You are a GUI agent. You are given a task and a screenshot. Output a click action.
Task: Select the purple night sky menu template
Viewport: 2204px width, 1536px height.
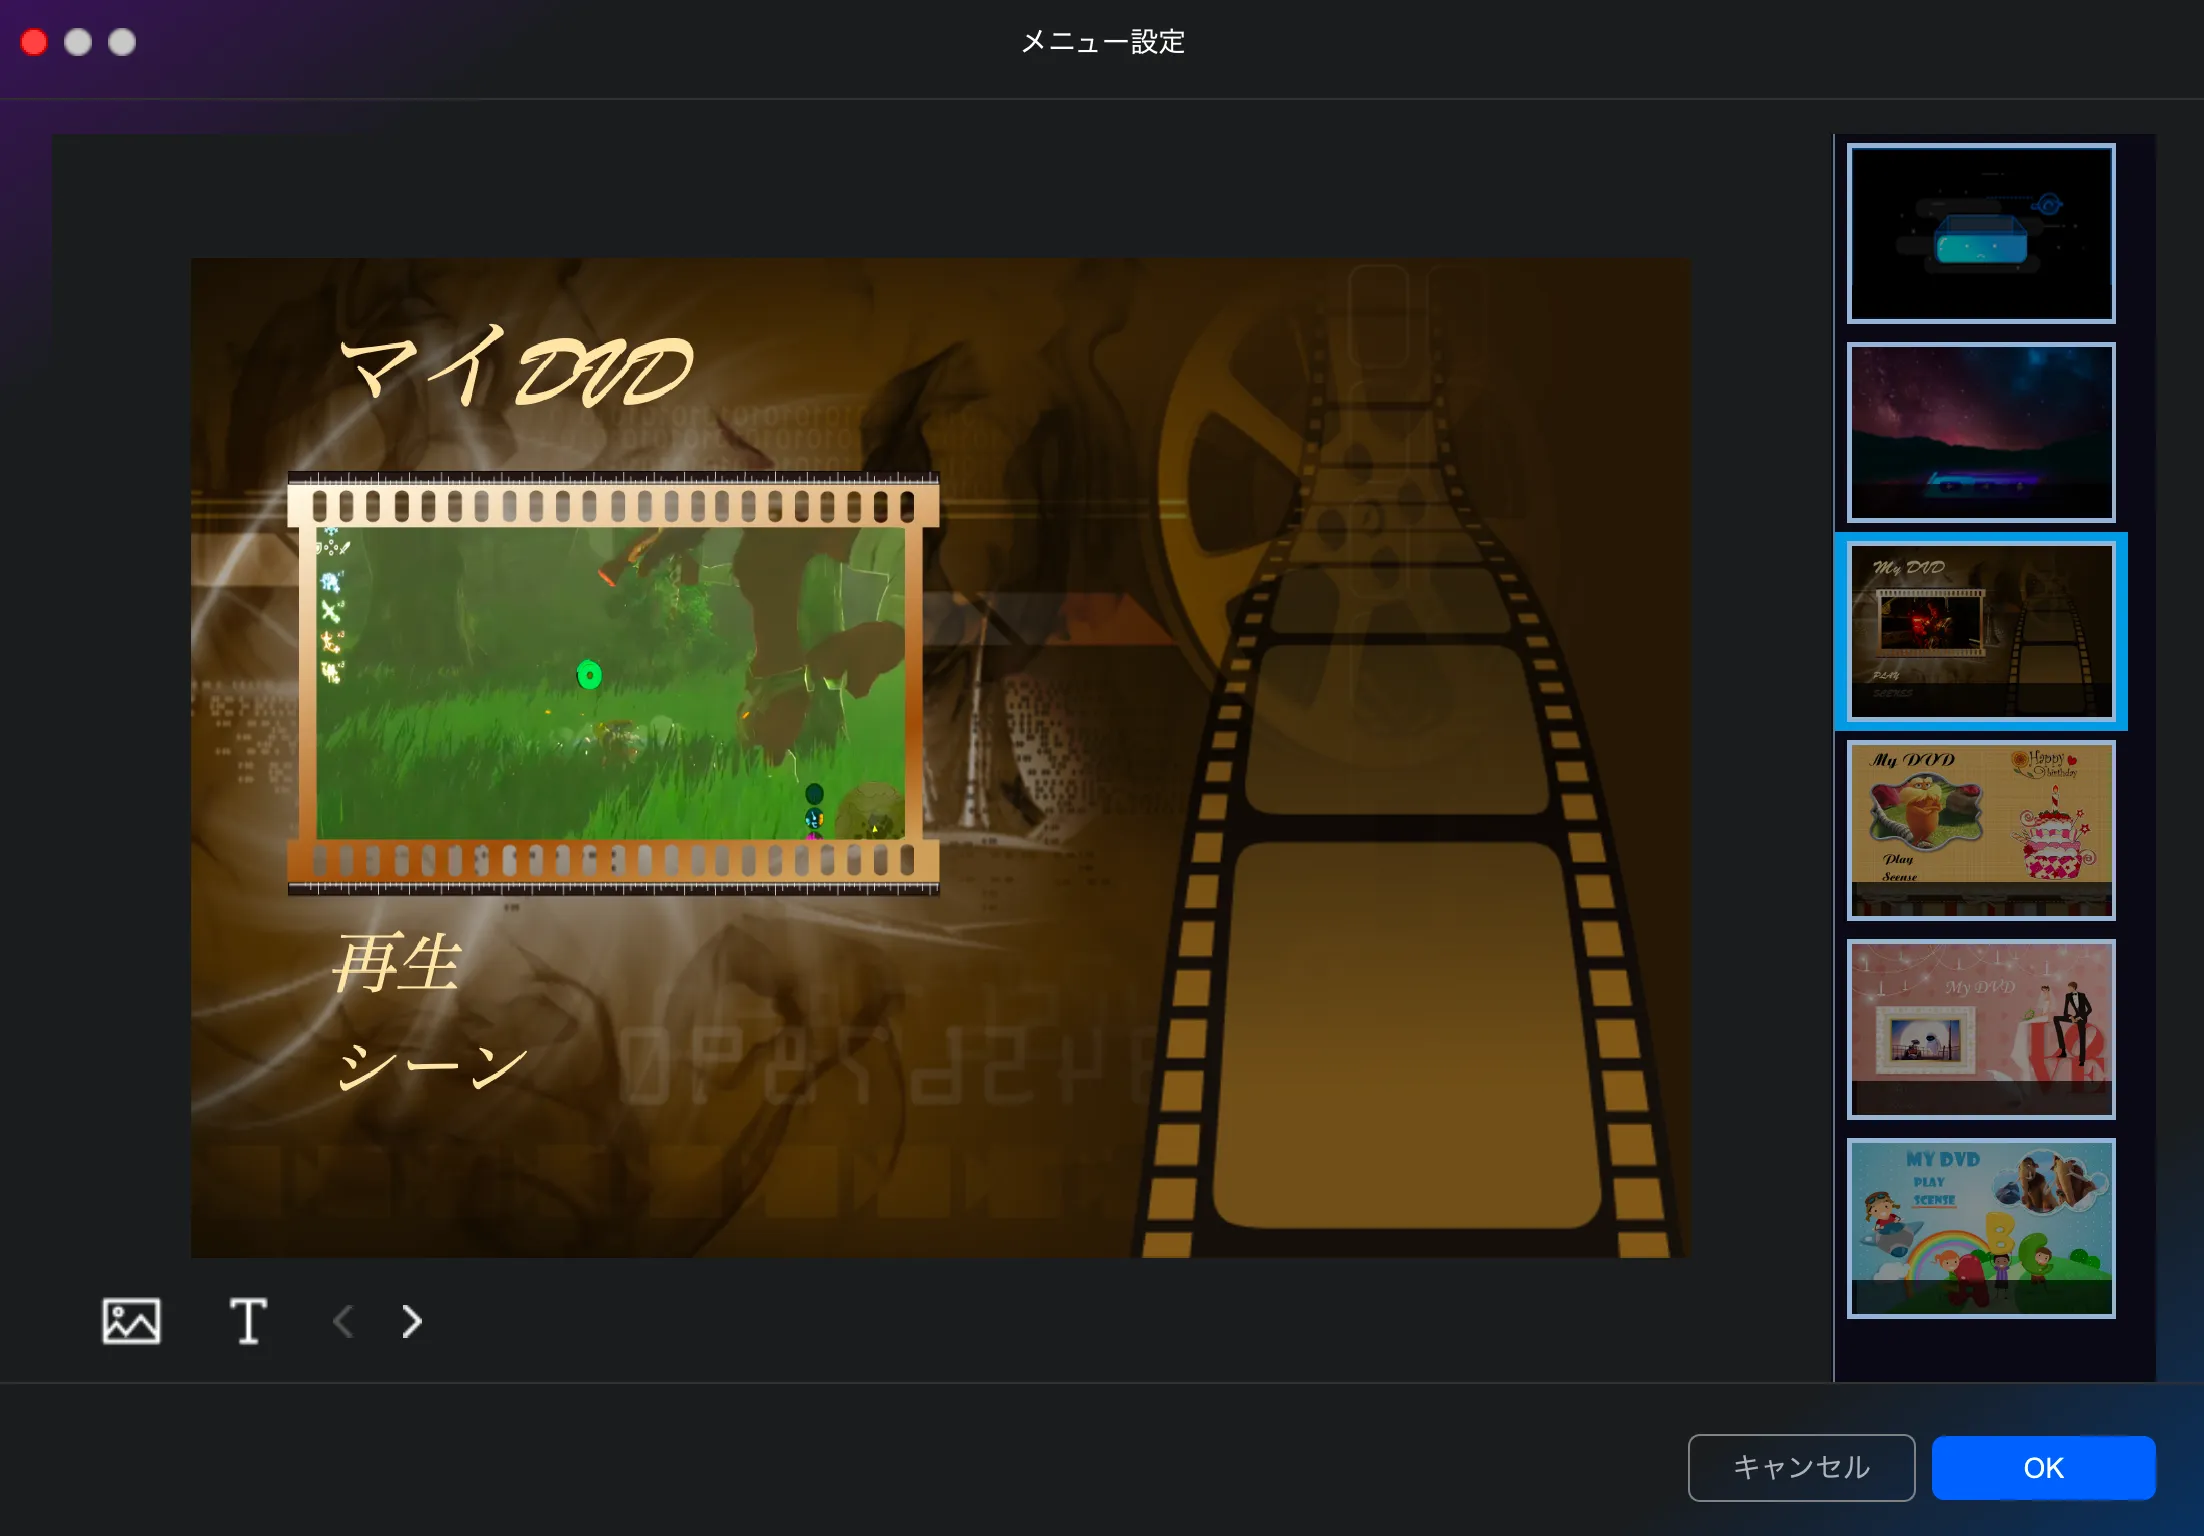[x=1980, y=432]
